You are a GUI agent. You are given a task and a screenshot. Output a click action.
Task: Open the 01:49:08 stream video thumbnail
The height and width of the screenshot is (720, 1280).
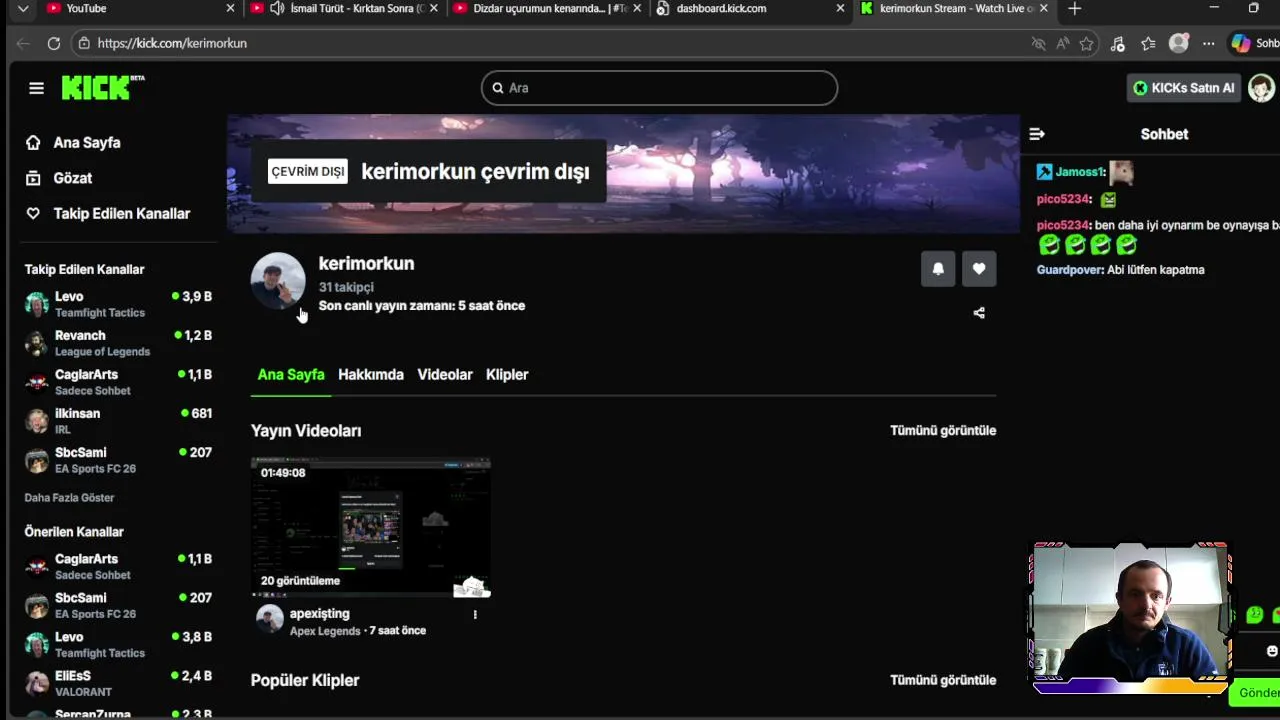[x=371, y=528]
